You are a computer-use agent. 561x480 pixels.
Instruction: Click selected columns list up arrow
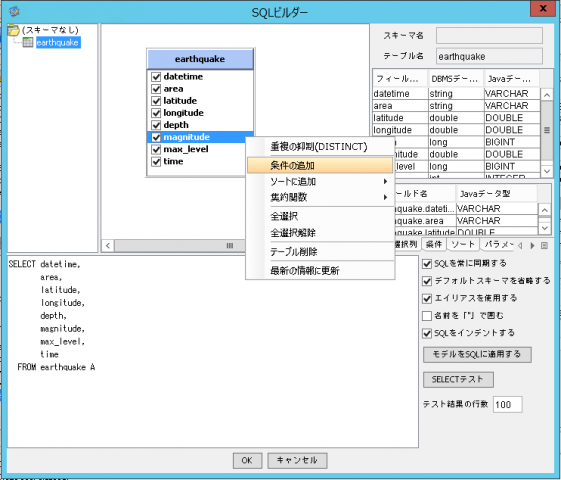tap(545, 210)
